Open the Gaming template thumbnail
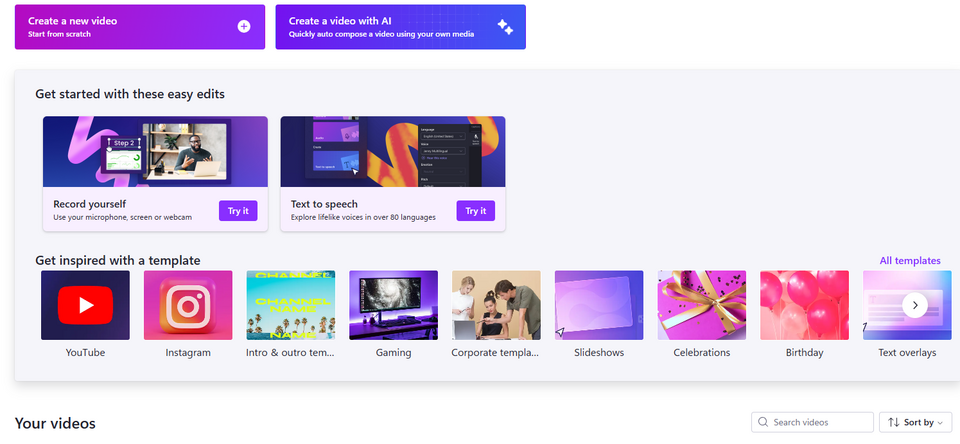The width and height of the screenshot is (960, 444). 393,305
